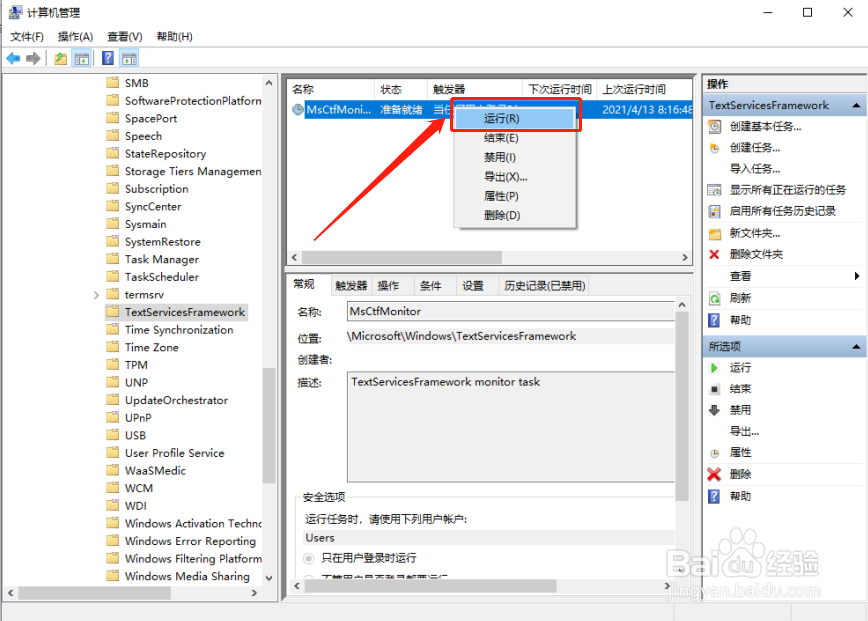This screenshot has width=868, height=621.
Task: Select the TaskScheduler folder in the tree
Action: [x=160, y=276]
